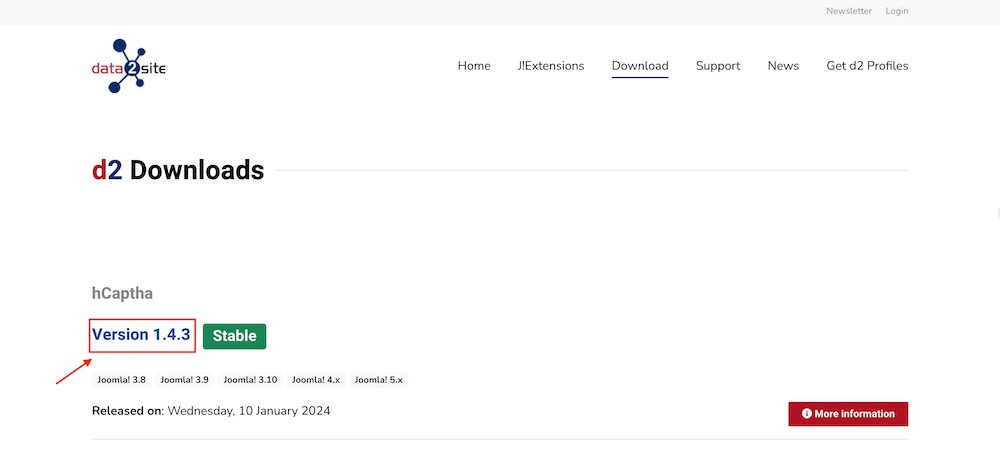Go to the News menu item
The height and width of the screenshot is (473, 1000).
[x=783, y=66]
